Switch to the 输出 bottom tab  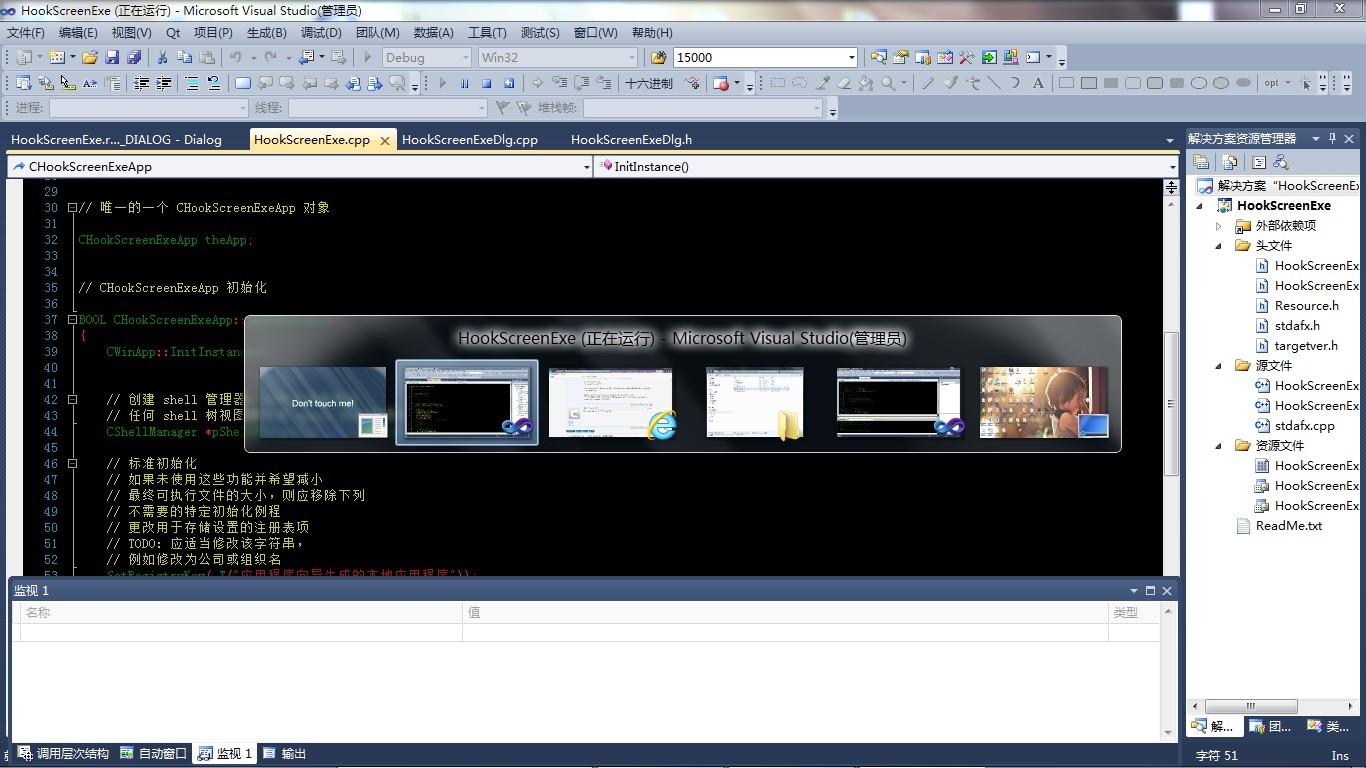[285, 754]
